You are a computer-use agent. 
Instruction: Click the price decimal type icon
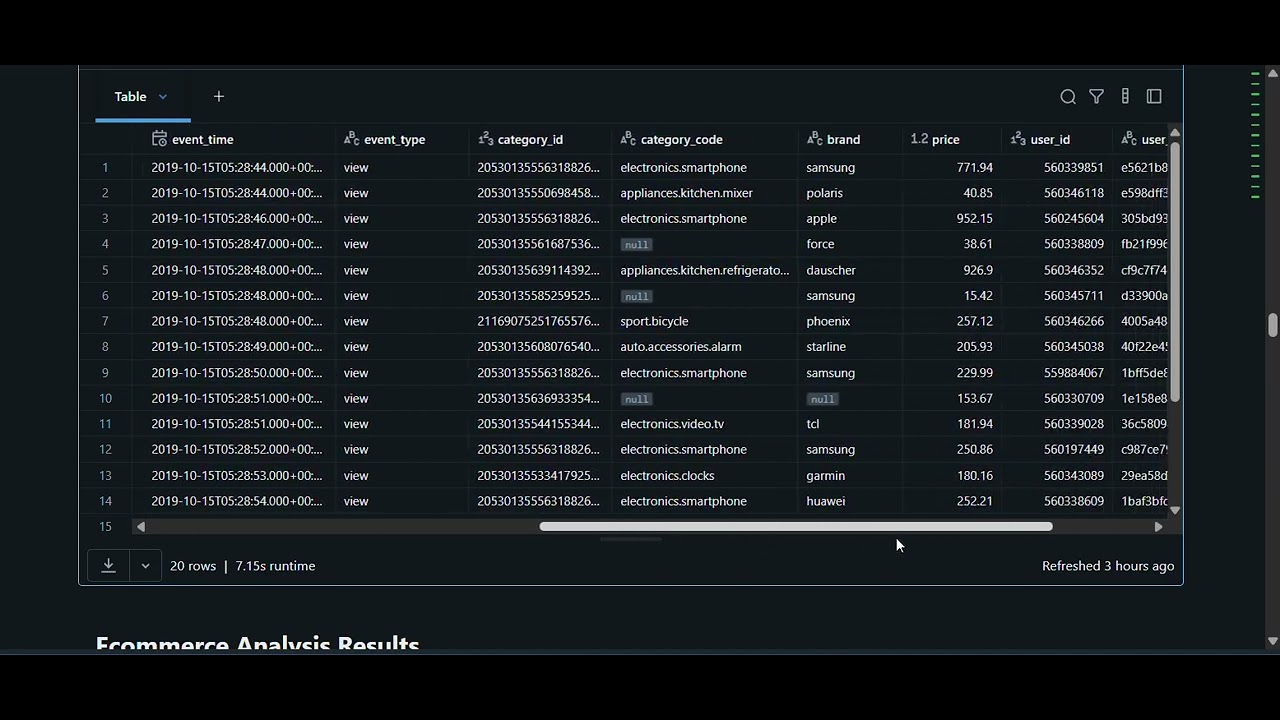[919, 139]
